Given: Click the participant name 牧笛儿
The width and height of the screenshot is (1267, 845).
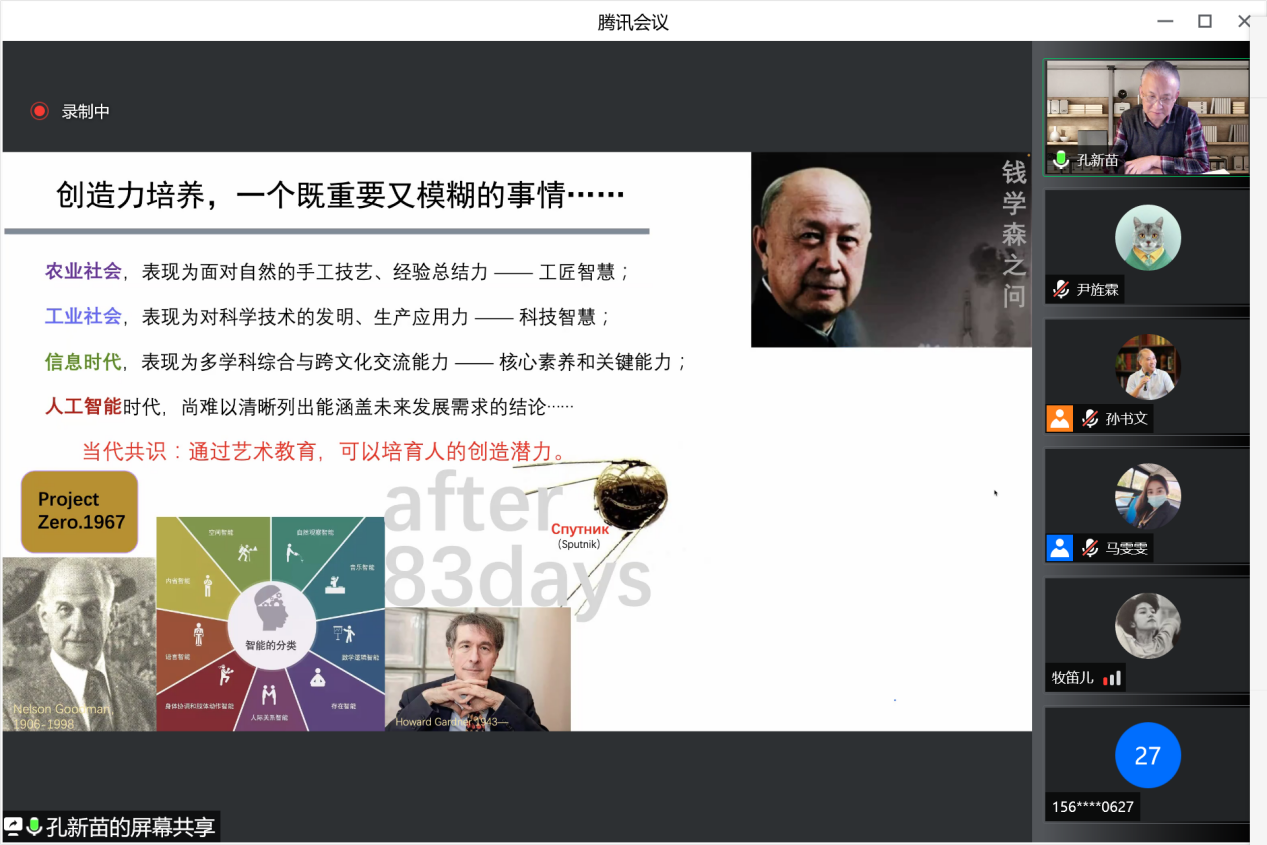Looking at the screenshot, I should click(x=1073, y=677).
